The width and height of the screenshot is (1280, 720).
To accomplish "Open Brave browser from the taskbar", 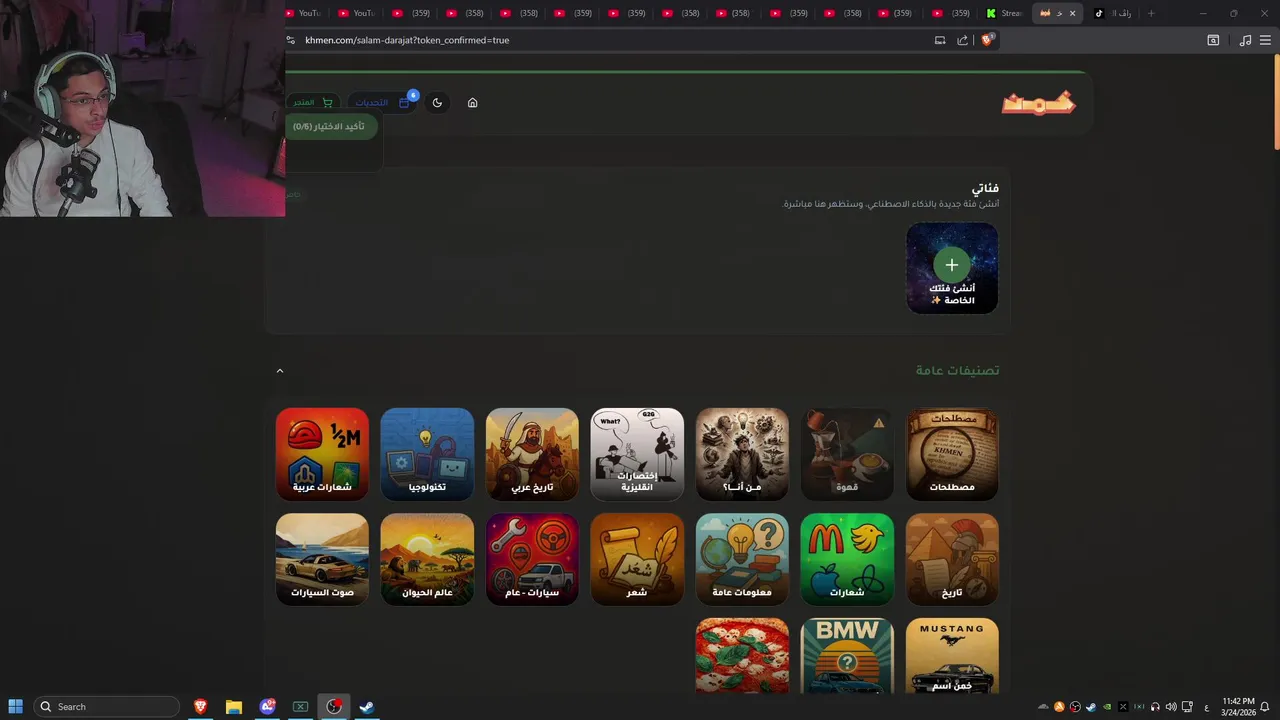I will [x=200, y=706].
